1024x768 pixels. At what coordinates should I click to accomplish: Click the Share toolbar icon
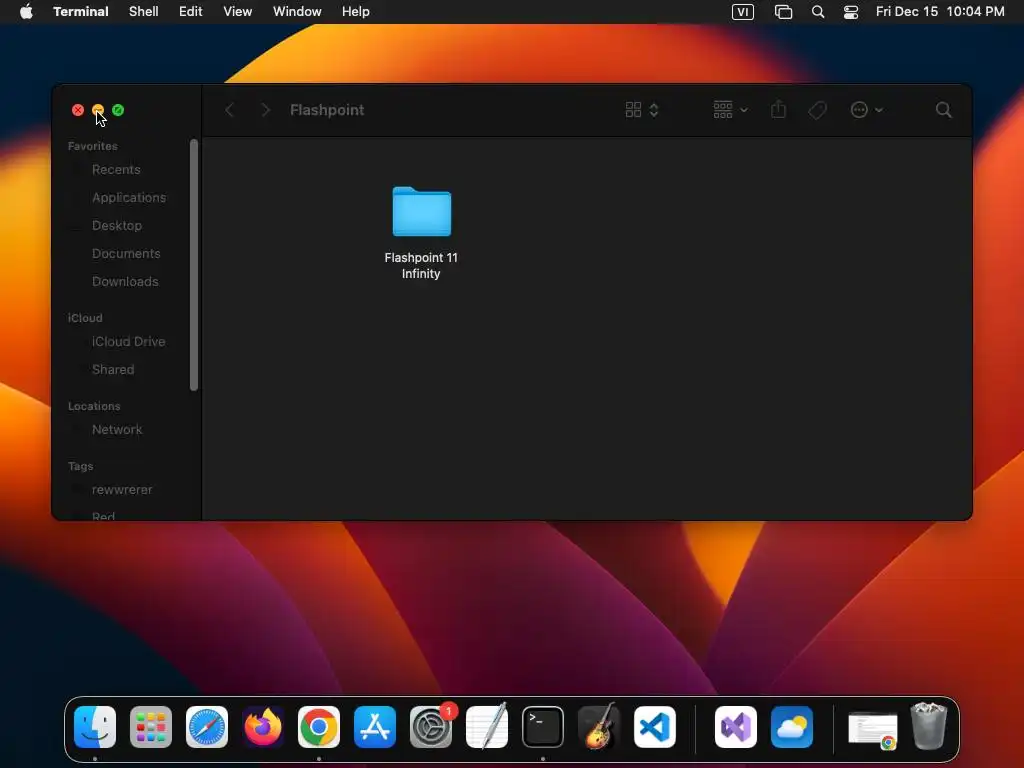pos(778,109)
